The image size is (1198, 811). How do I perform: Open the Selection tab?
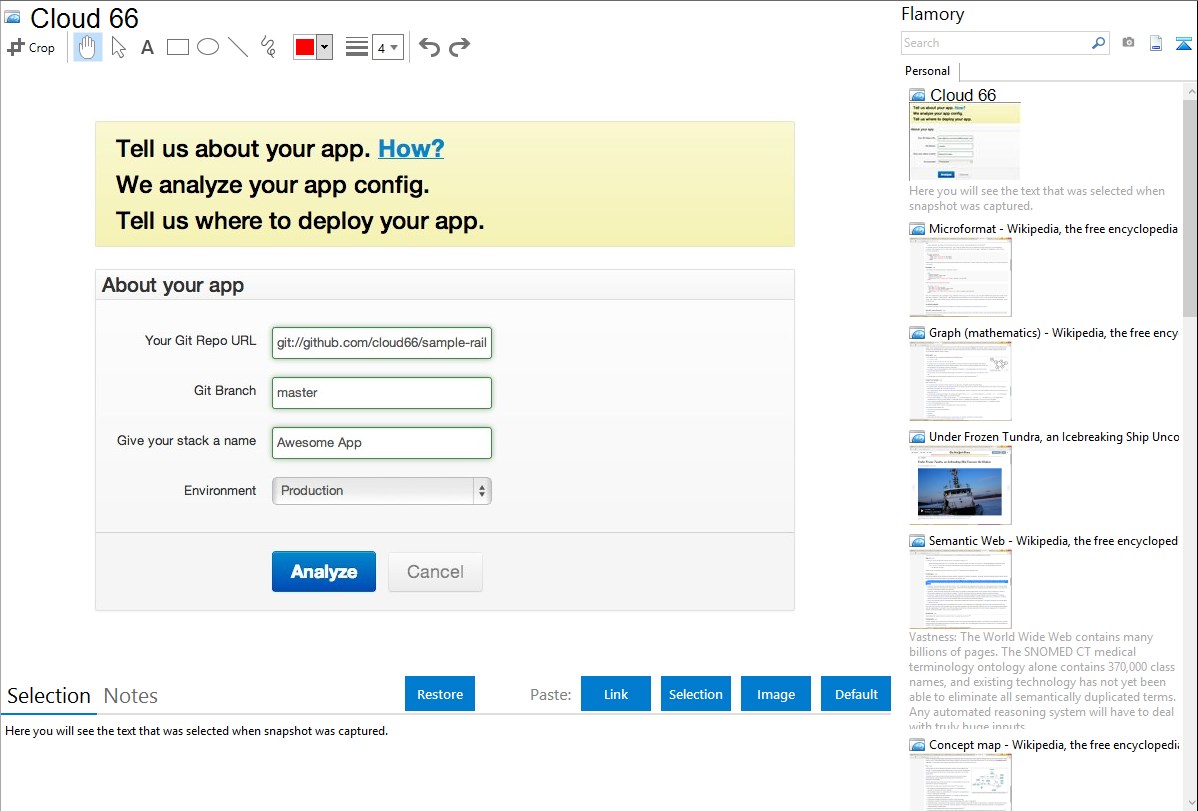tap(49, 696)
